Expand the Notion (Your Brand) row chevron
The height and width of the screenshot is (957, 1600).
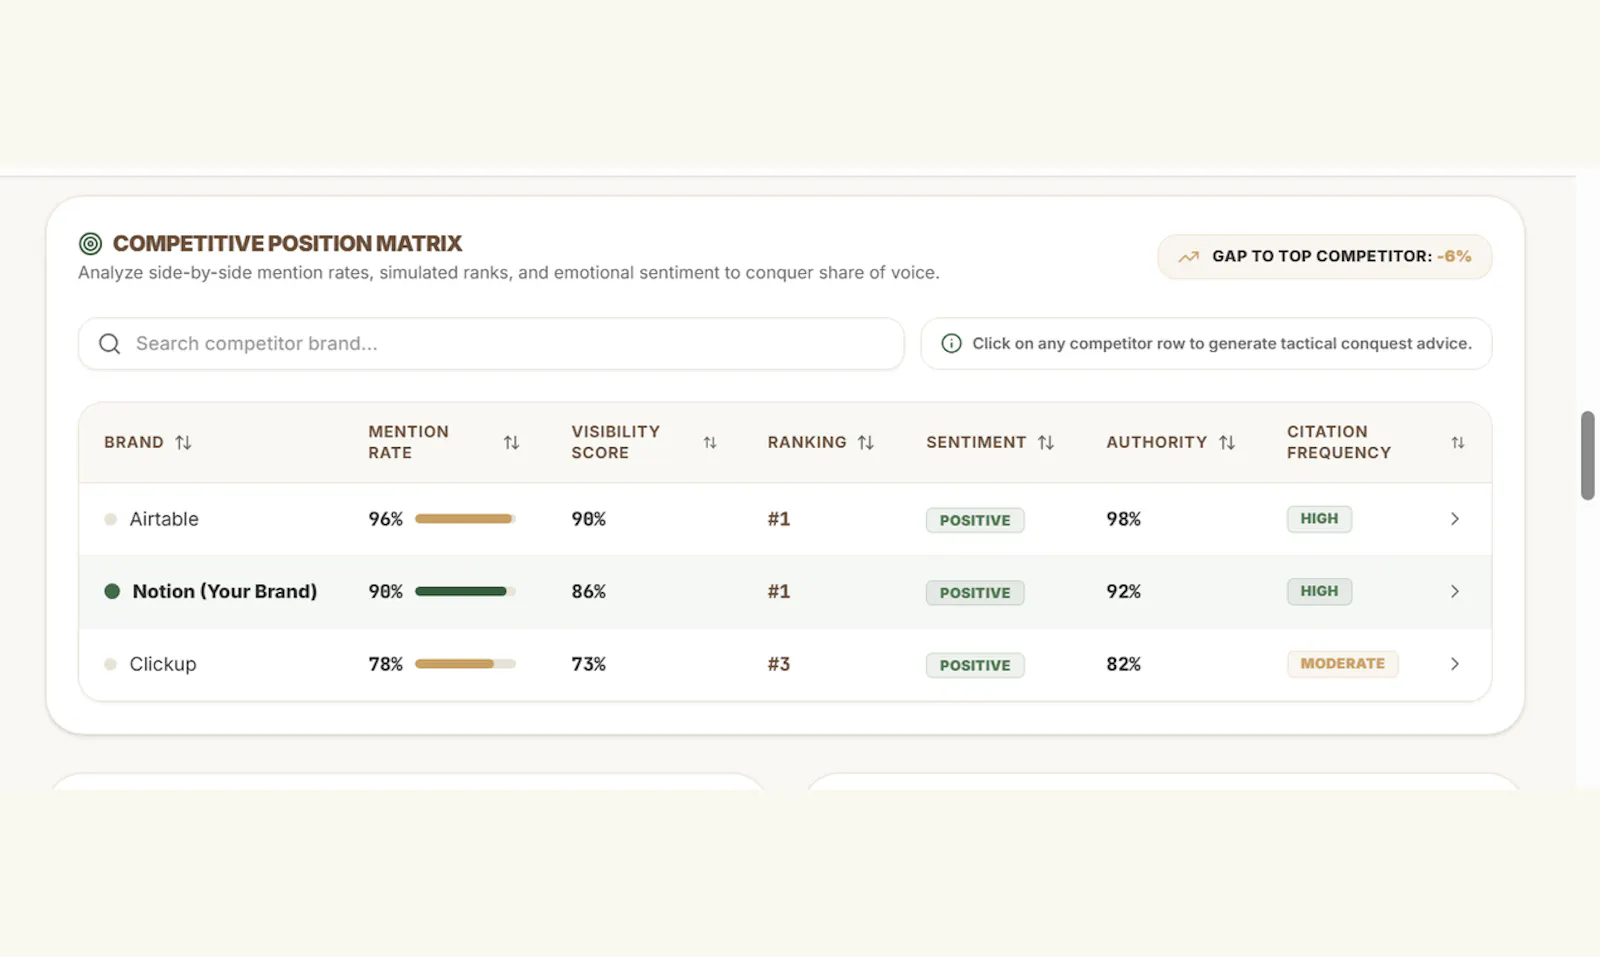click(1455, 591)
